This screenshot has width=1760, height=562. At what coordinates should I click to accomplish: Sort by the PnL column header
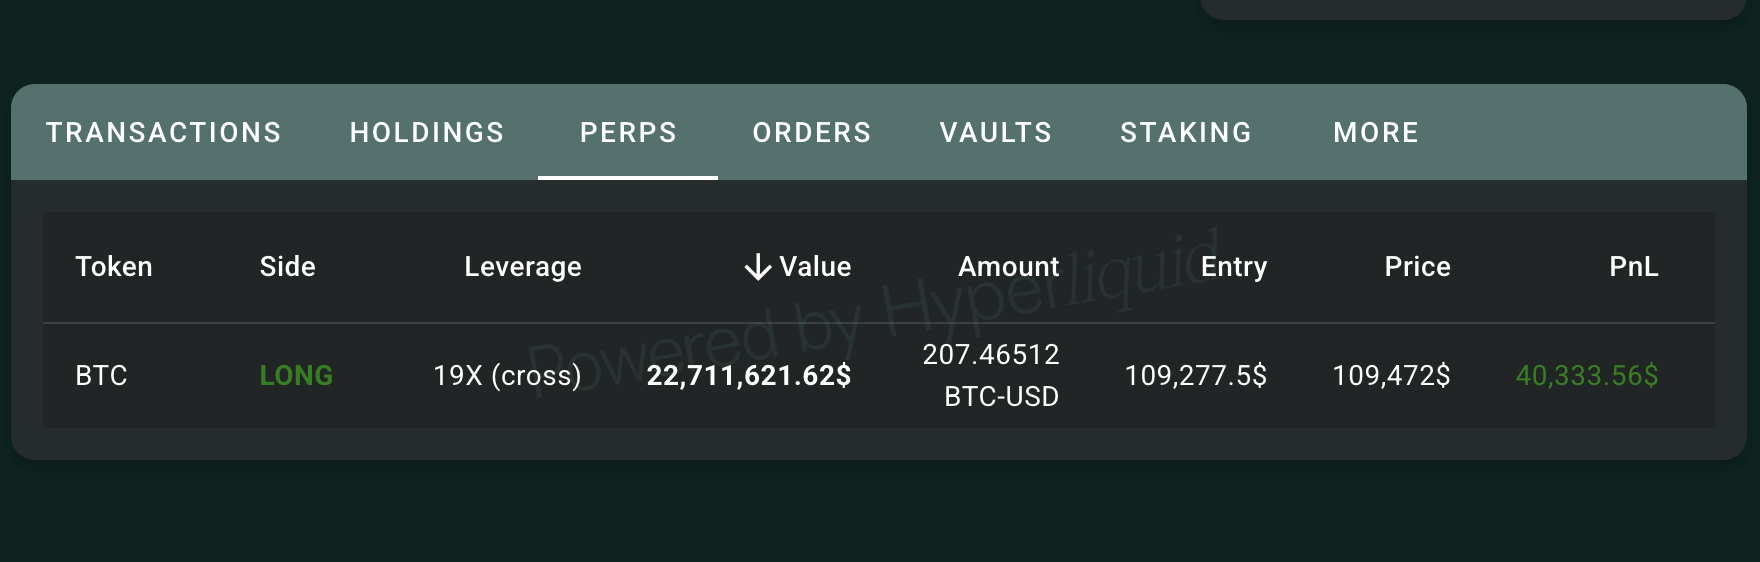tap(1633, 267)
